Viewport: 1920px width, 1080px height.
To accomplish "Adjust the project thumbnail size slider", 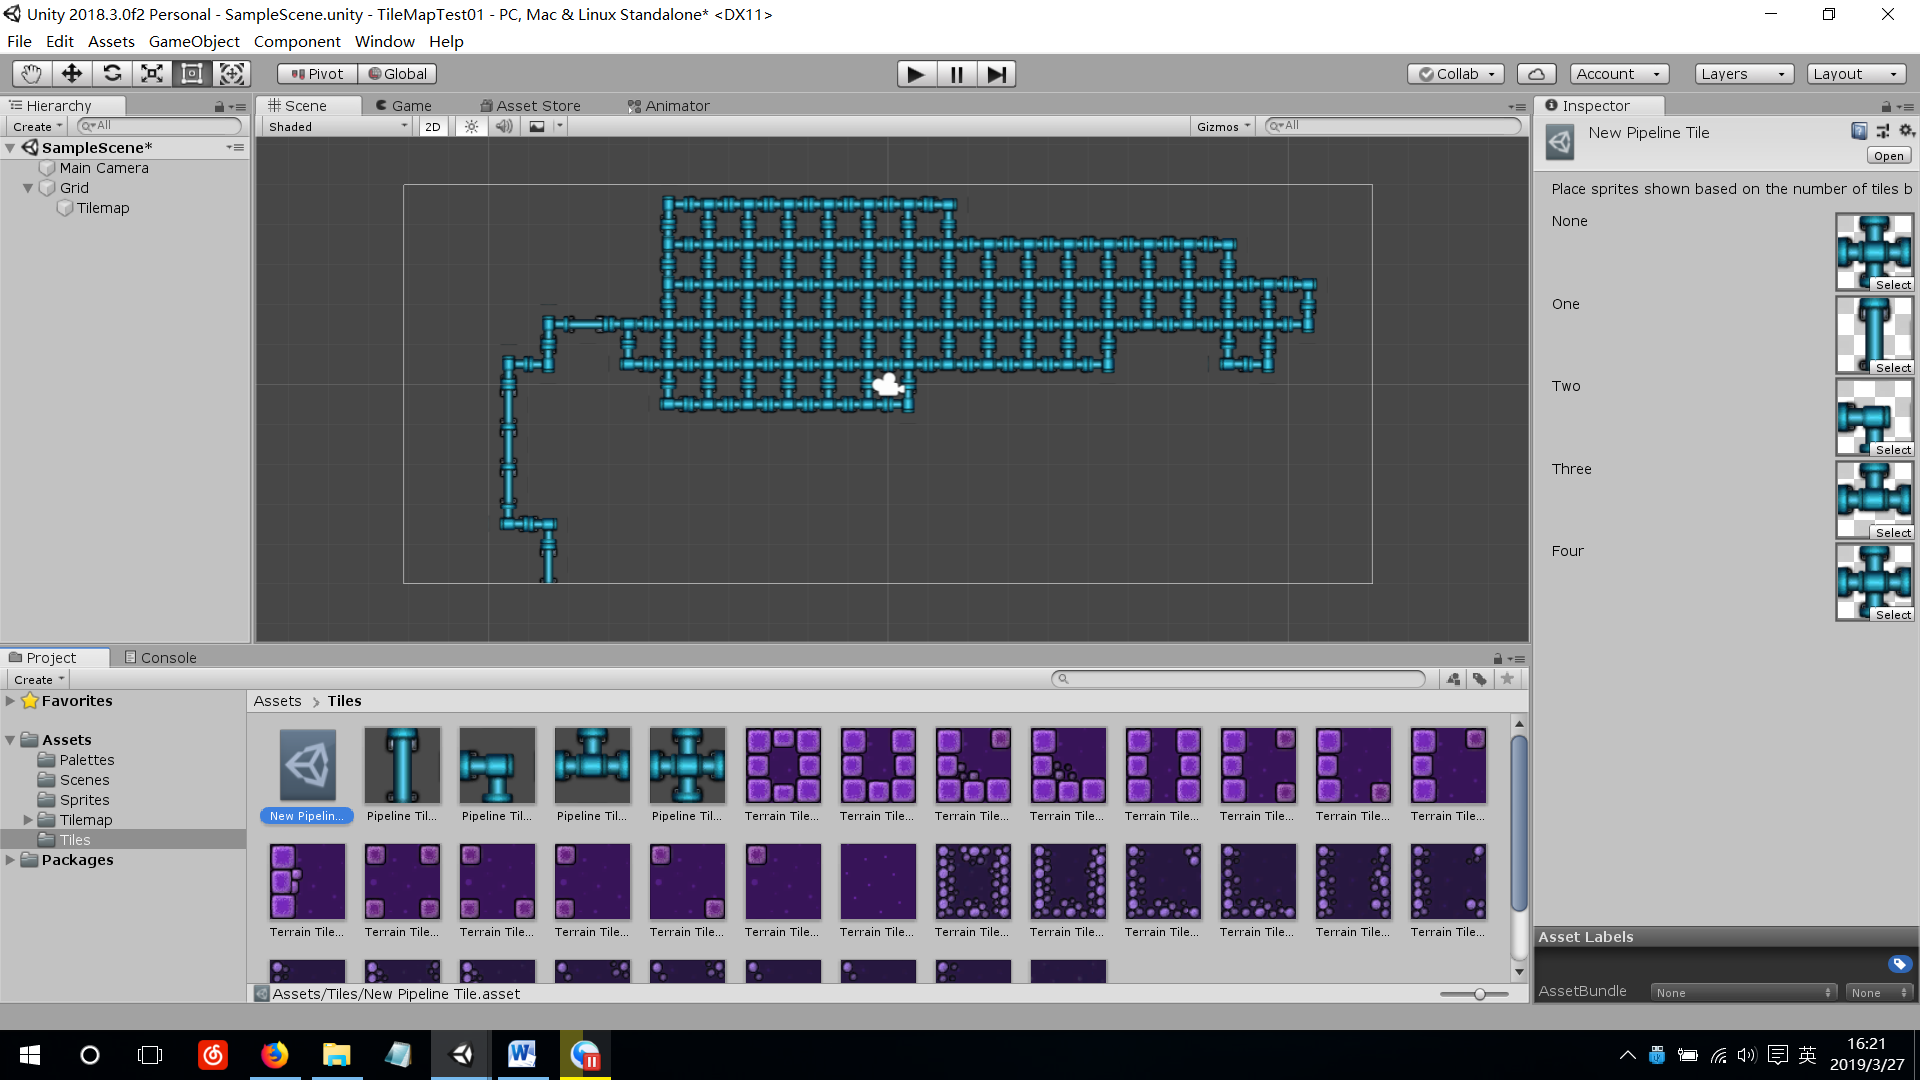I will tap(1479, 994).
